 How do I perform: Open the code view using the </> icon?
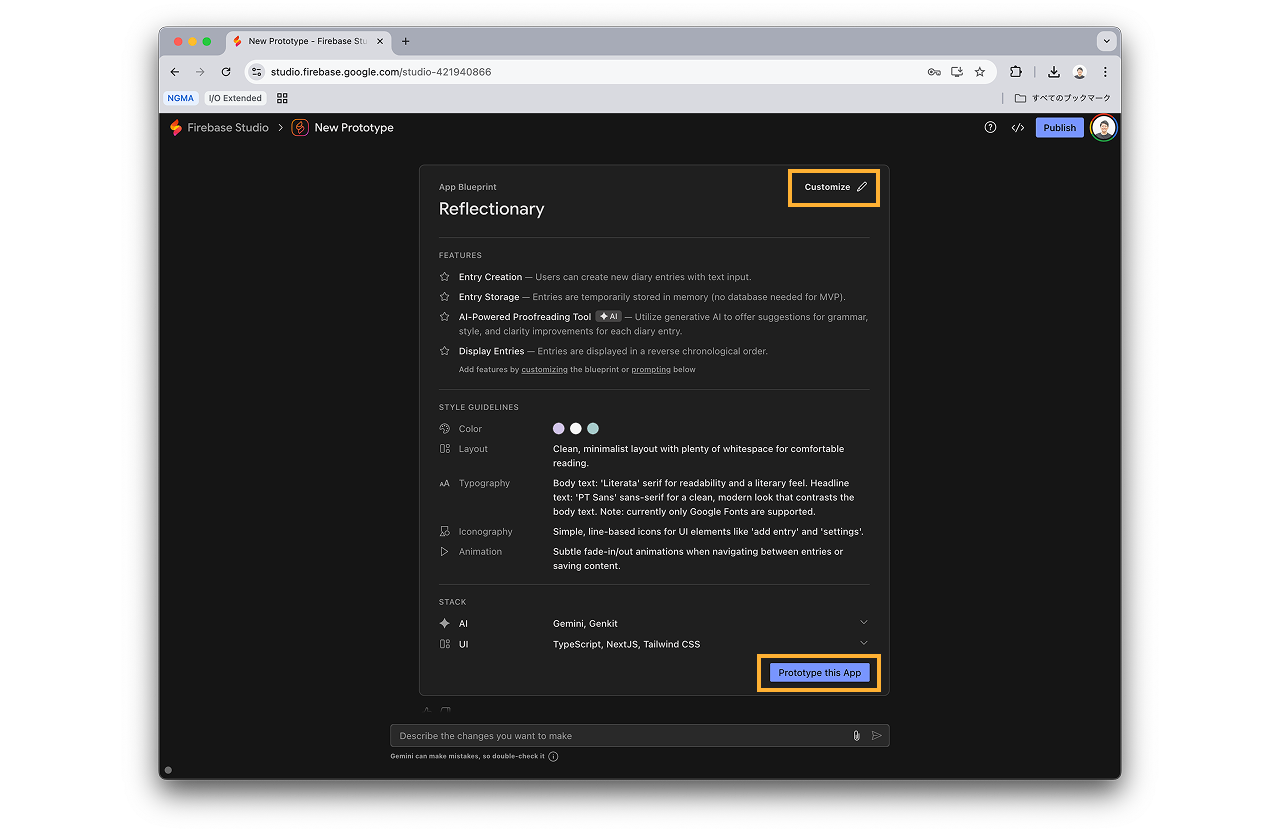(x=1018, y=127)
